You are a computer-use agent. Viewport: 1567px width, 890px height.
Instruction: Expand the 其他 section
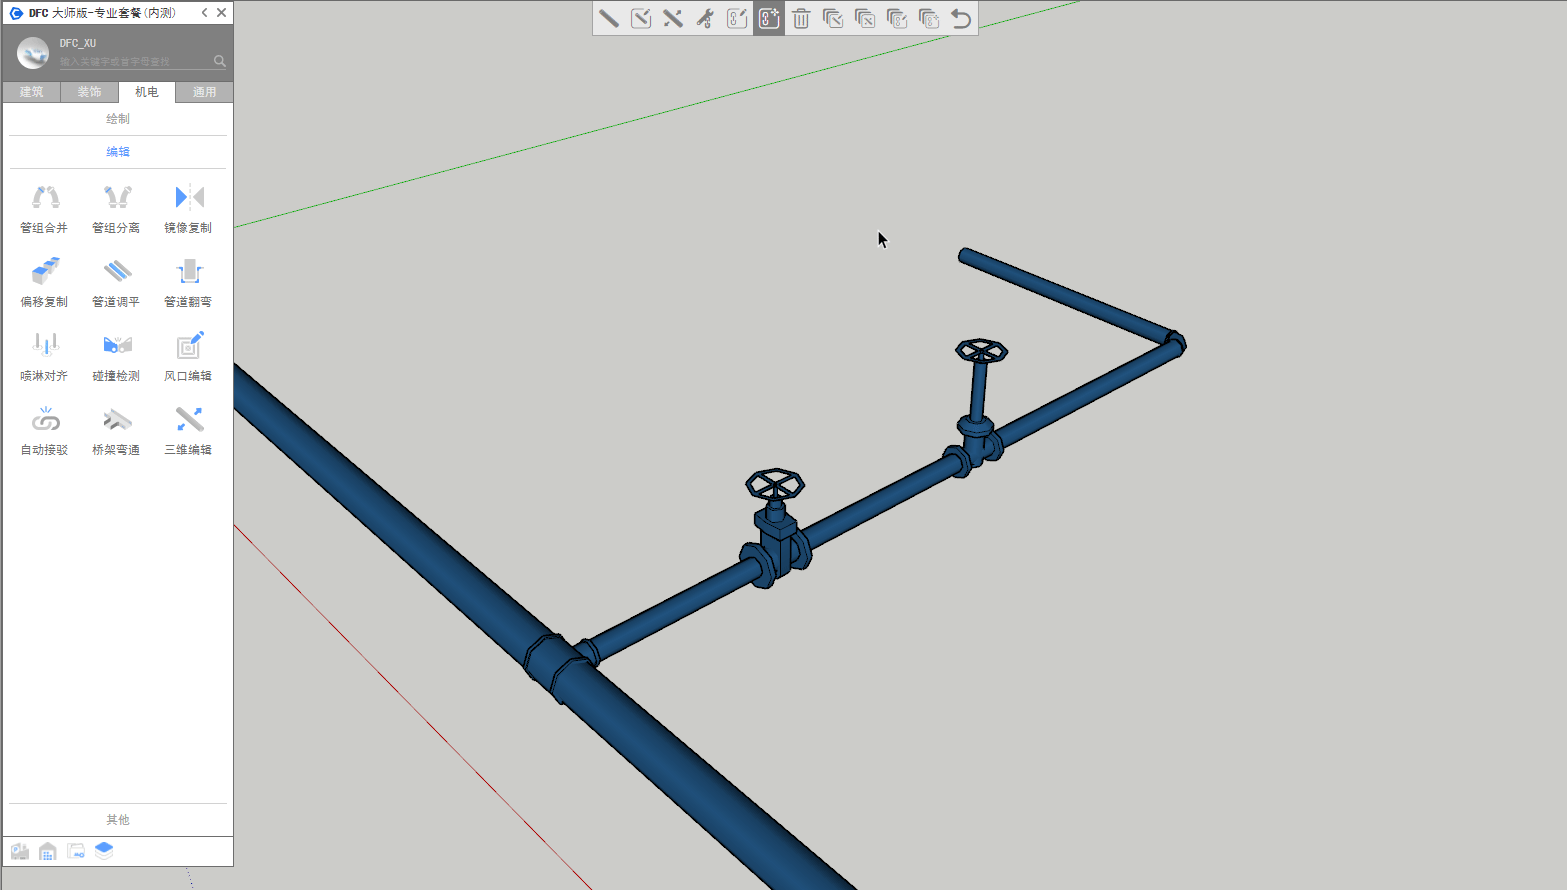pos(118,820)
